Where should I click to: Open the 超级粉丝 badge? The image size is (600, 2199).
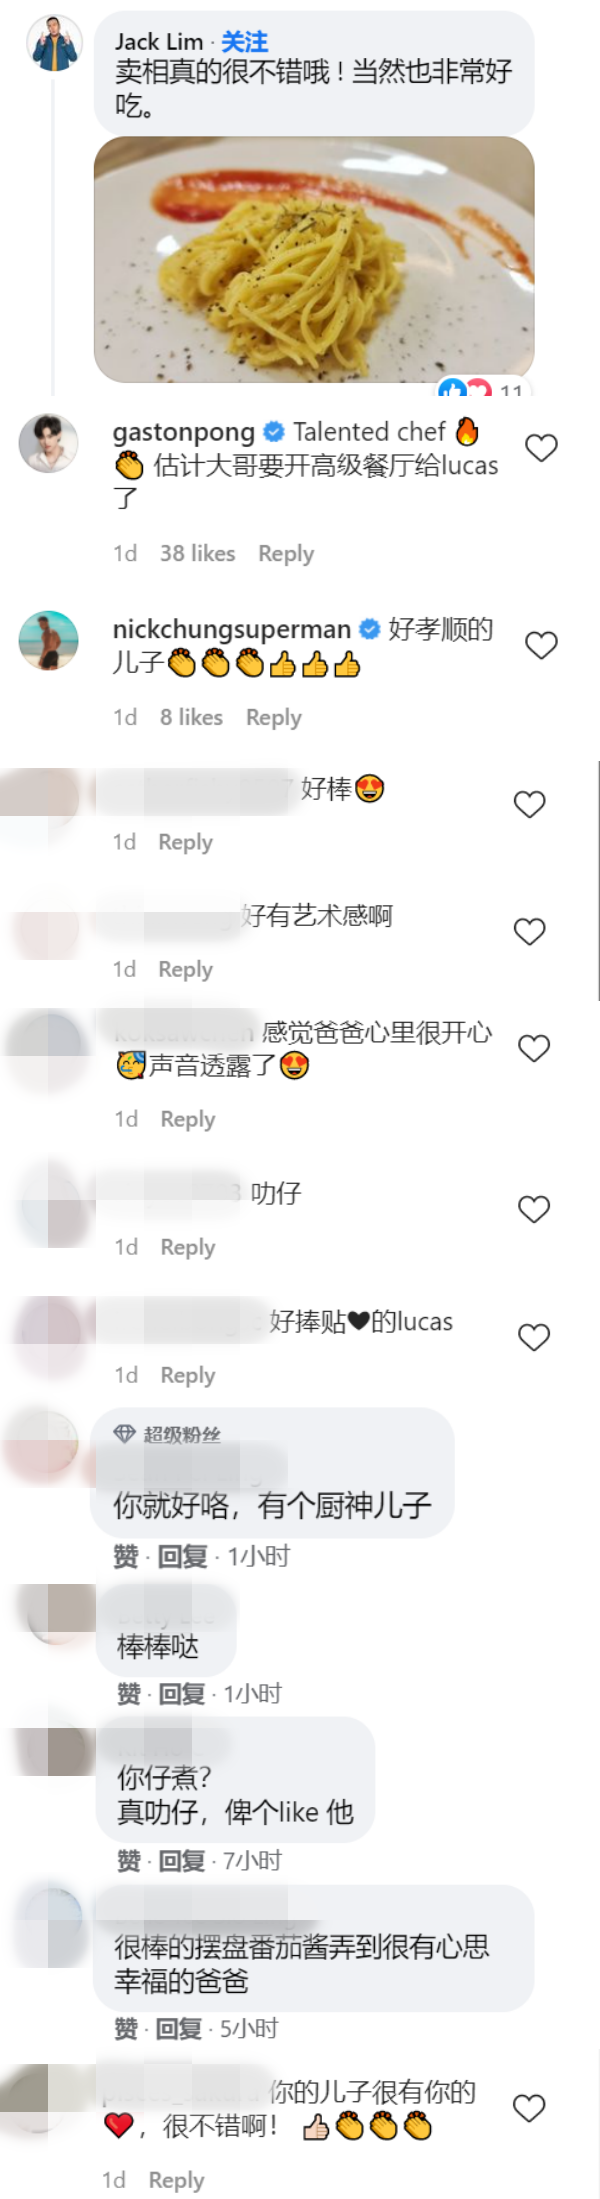167,1434
